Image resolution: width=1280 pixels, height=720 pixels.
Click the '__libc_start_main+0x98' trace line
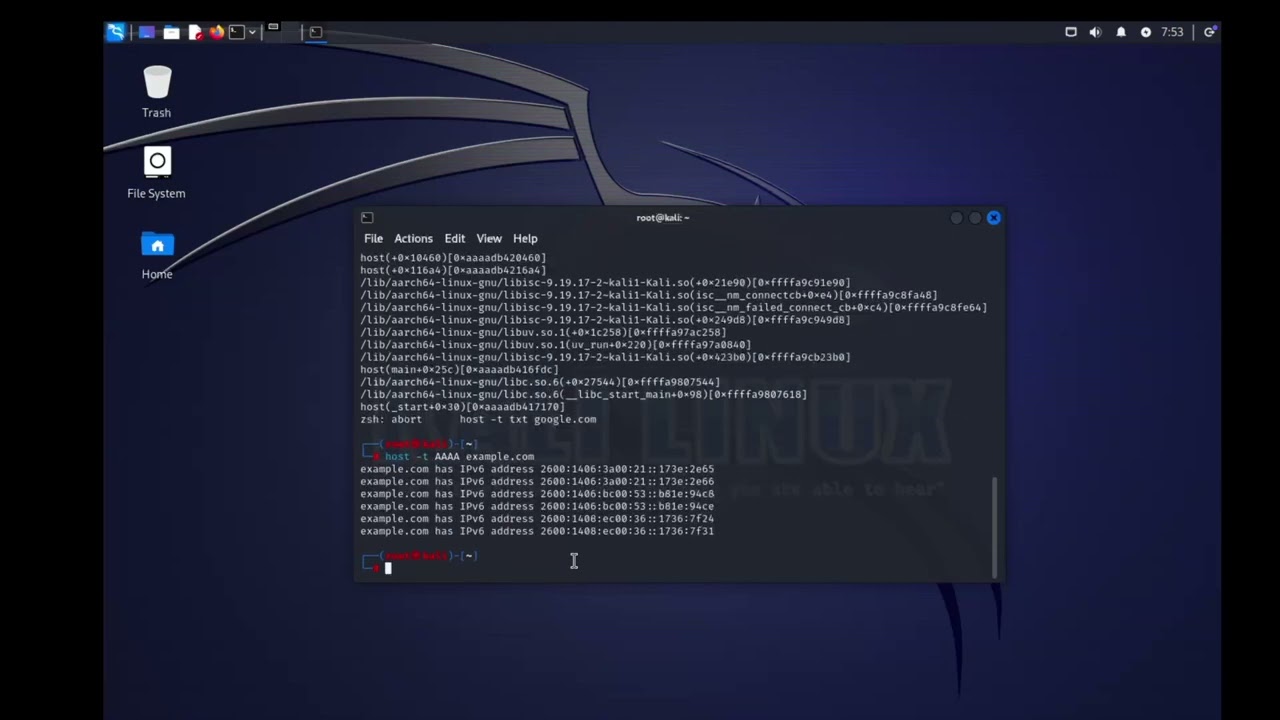click(x=583, y=394)
